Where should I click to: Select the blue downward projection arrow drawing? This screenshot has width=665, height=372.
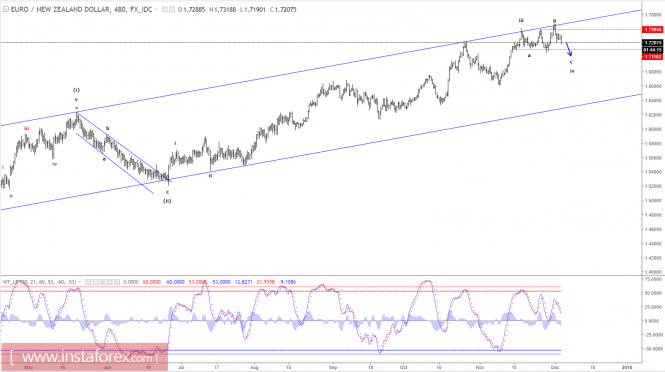[569, 49]
